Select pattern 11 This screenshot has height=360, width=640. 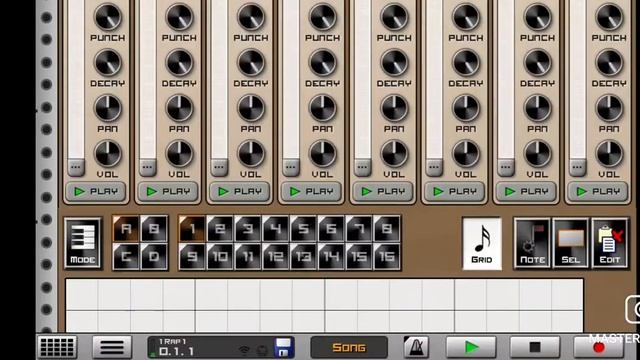[x=248, y=257]
